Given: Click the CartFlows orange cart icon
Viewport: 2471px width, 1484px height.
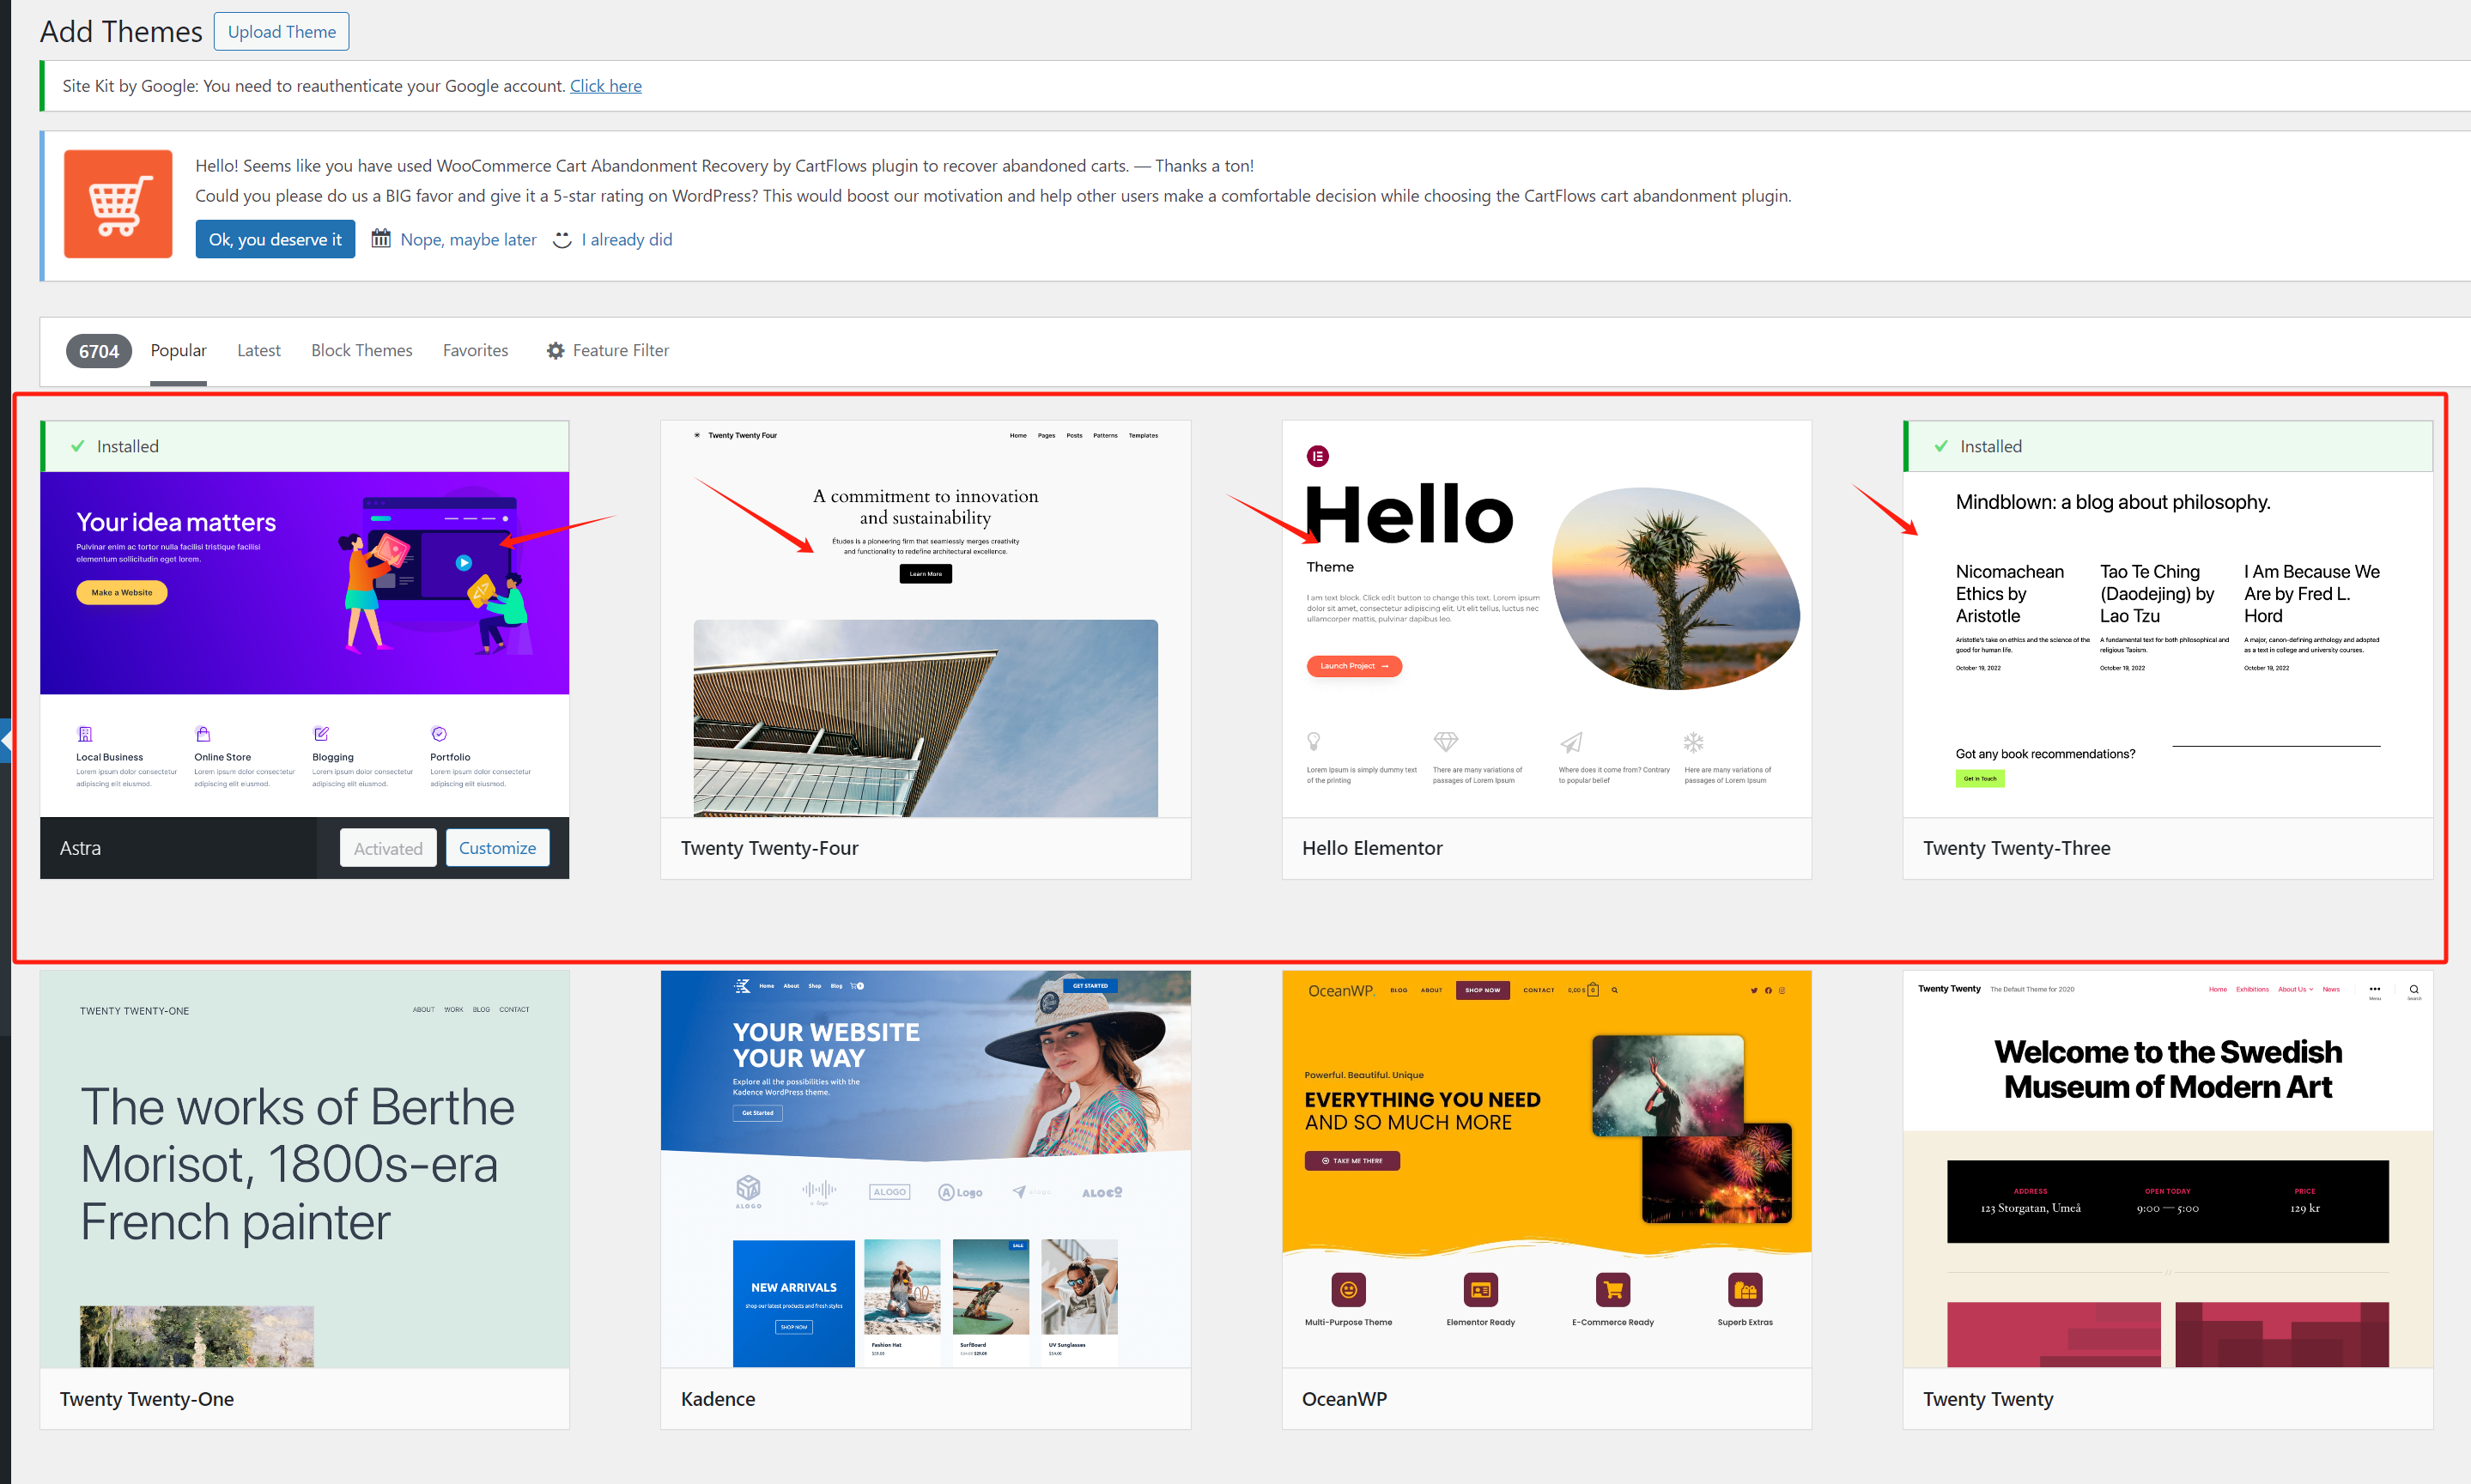Looking at the screenshot, I should pyautogui.click(x=118, y=204).
